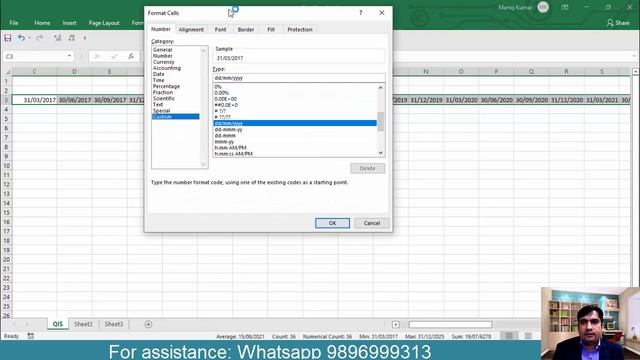Open the Insert ribbon tab
The width and height of the screenshot is (640, 360).
point(69,23)
